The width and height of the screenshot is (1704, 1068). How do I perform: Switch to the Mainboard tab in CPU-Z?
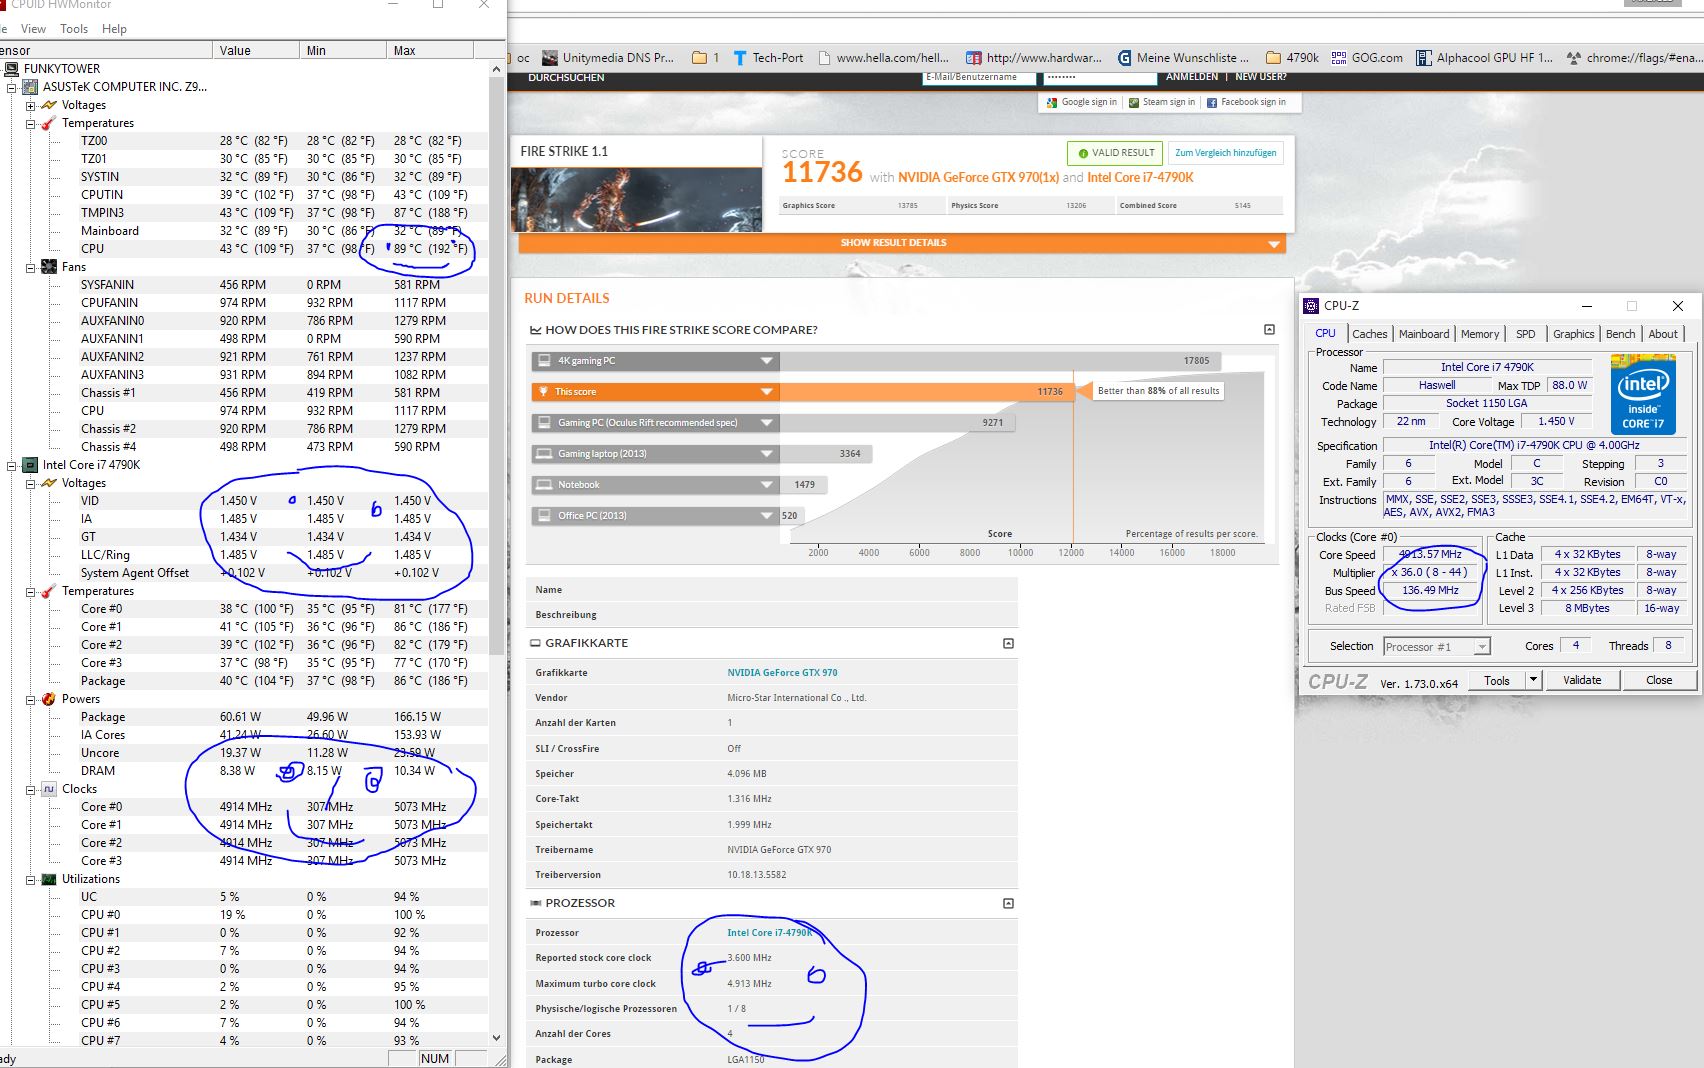(x=1423, y=334)
